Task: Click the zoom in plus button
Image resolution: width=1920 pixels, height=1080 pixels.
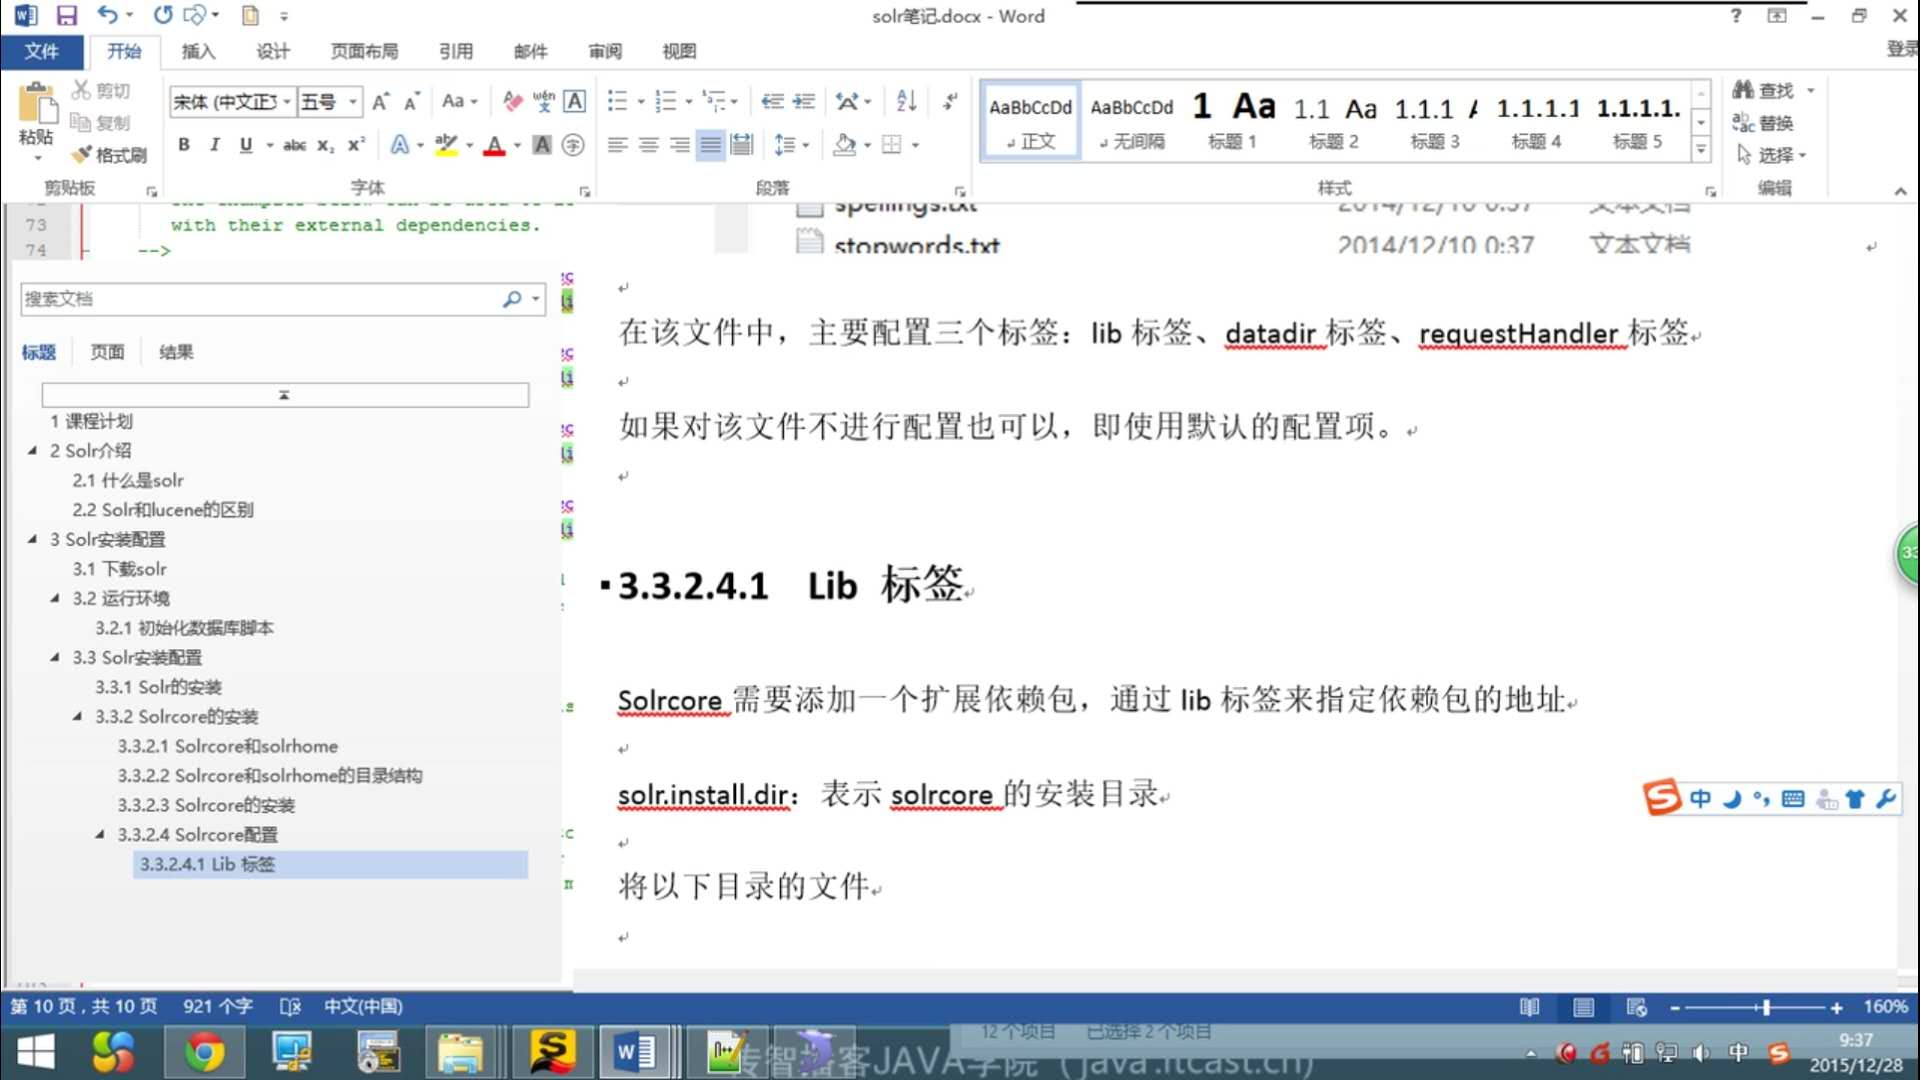Action: (x=1837, y=1008)
